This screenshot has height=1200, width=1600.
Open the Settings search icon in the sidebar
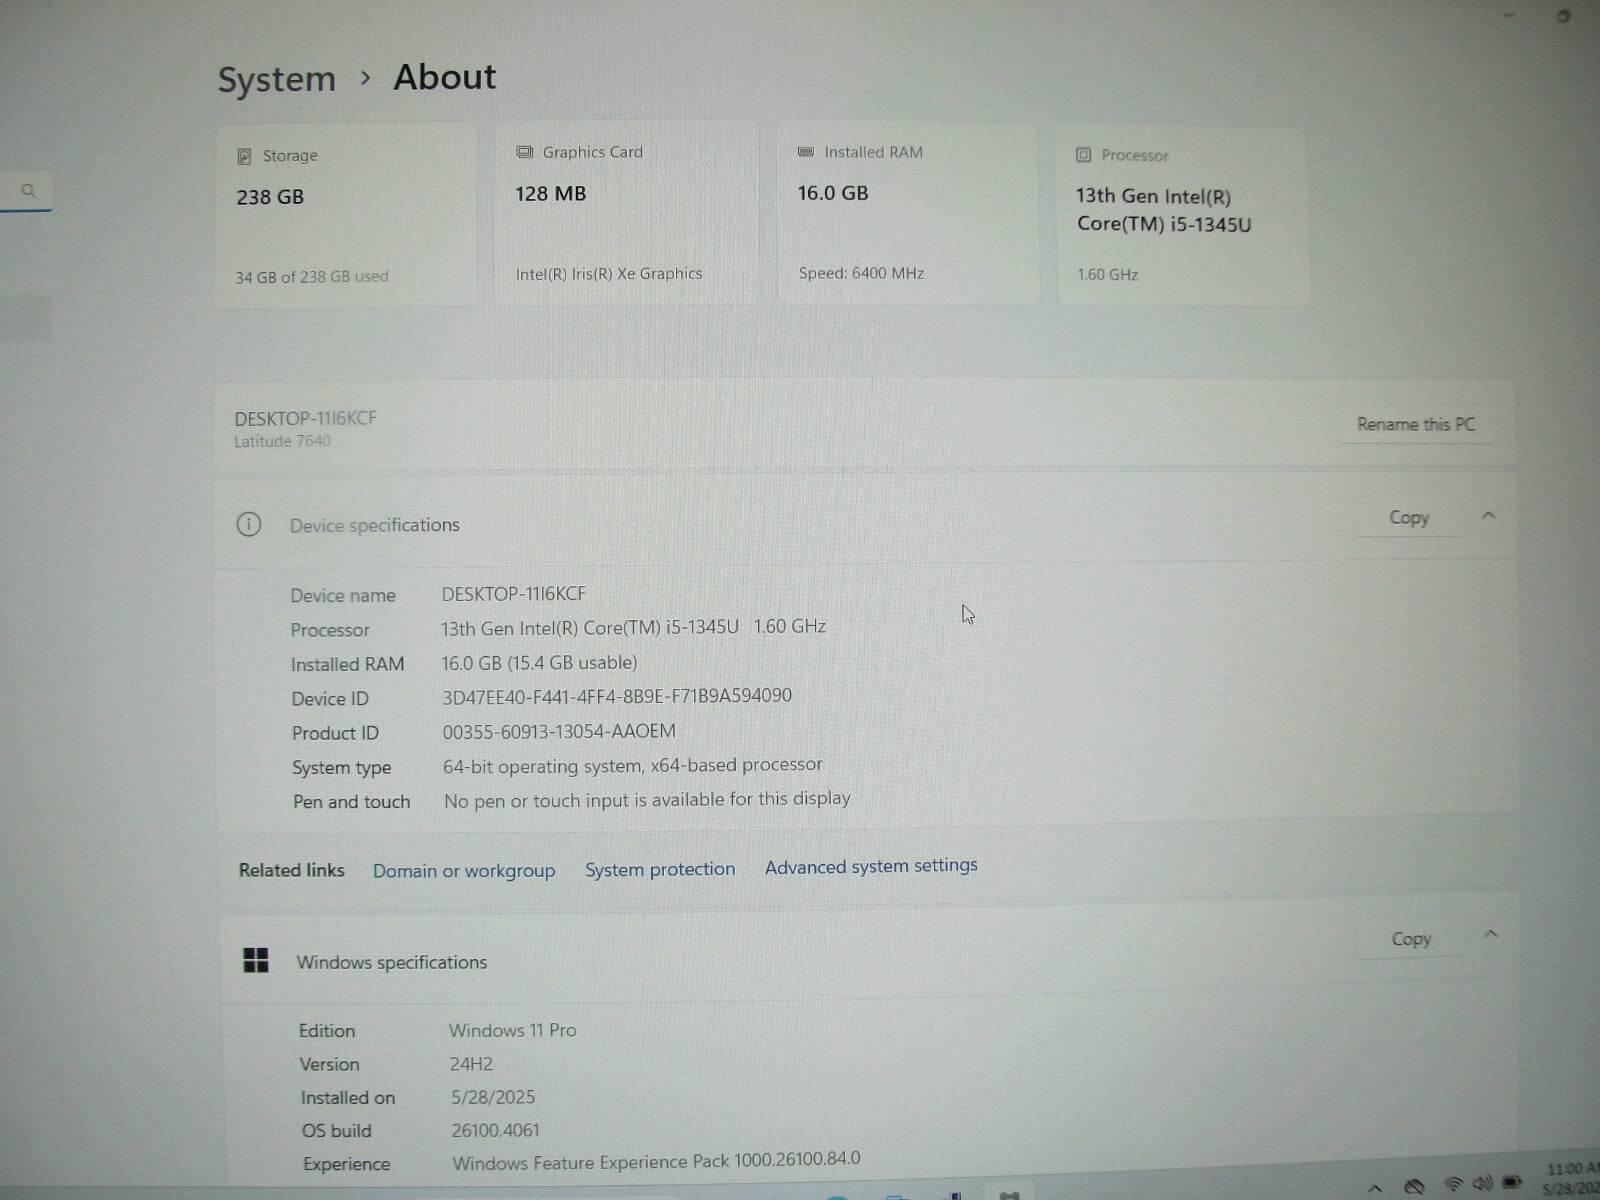[x=29, y=190]
